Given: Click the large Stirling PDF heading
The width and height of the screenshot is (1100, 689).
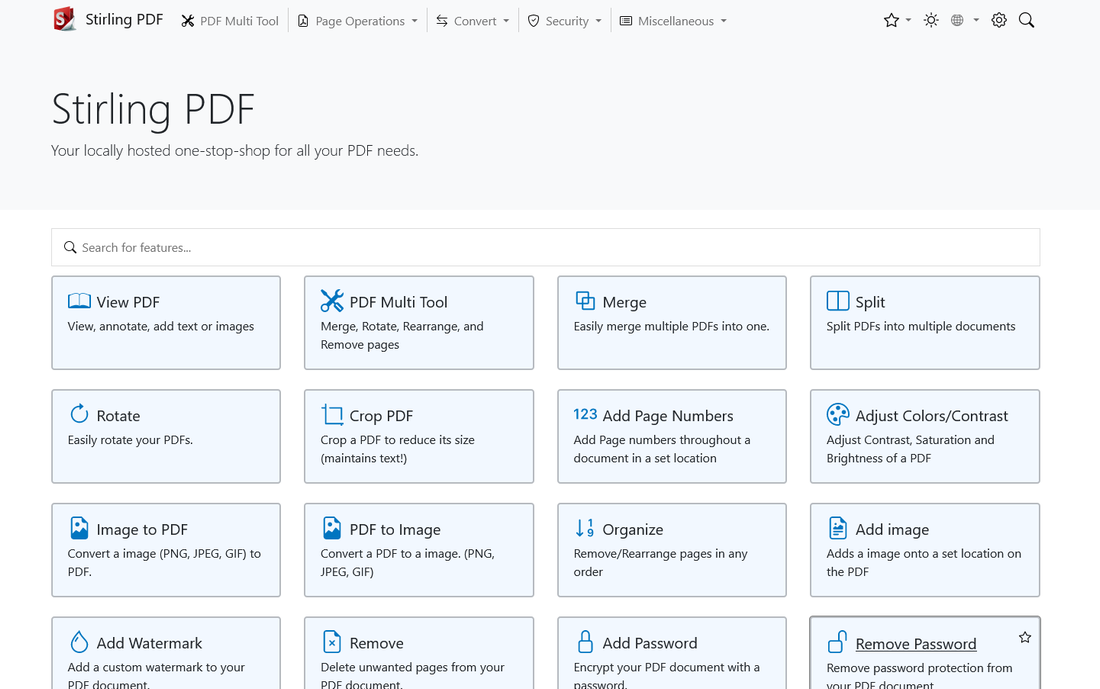Looking at the screenshot, I should click(x=153, y=109).
